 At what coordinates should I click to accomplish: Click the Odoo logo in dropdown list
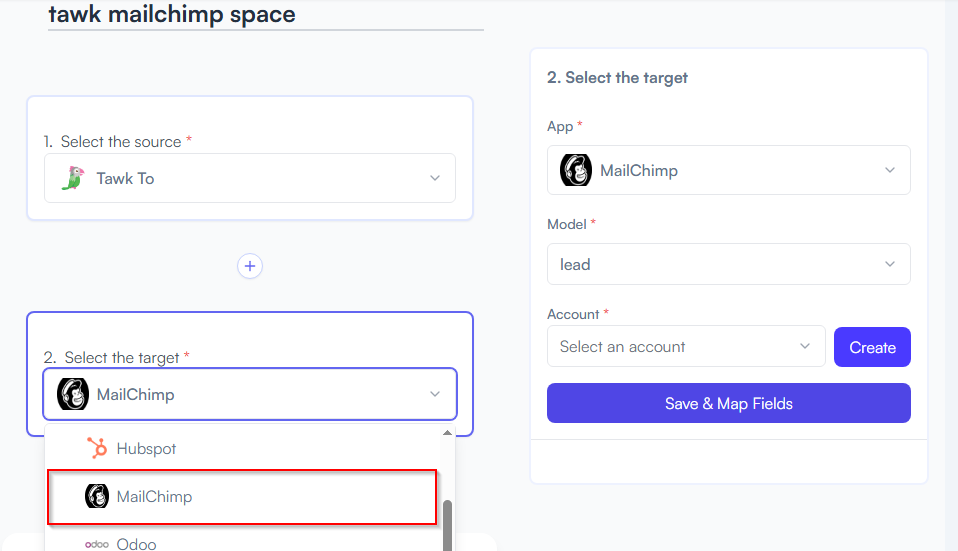97,544
